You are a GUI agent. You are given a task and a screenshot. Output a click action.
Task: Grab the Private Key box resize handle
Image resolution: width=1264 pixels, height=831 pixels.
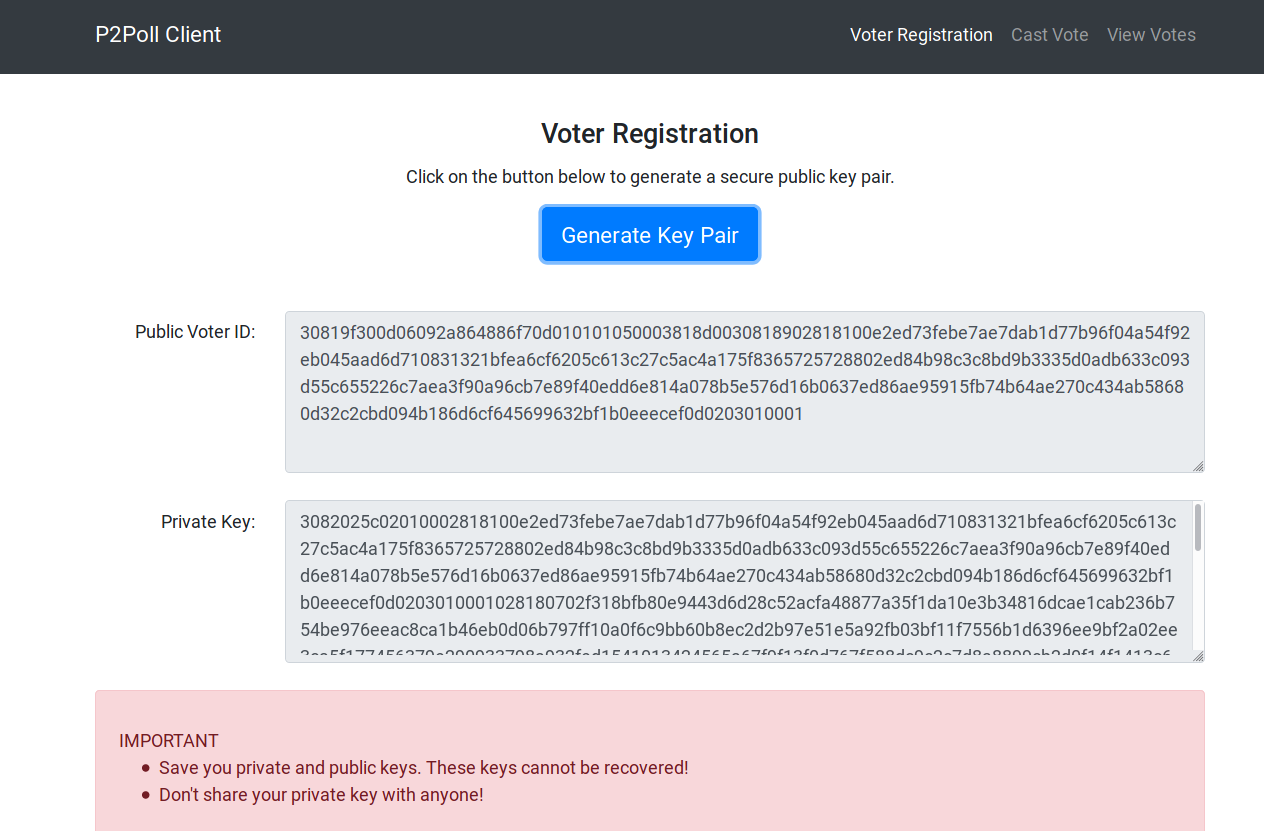pyautogui.click(x=1198, y=656)
